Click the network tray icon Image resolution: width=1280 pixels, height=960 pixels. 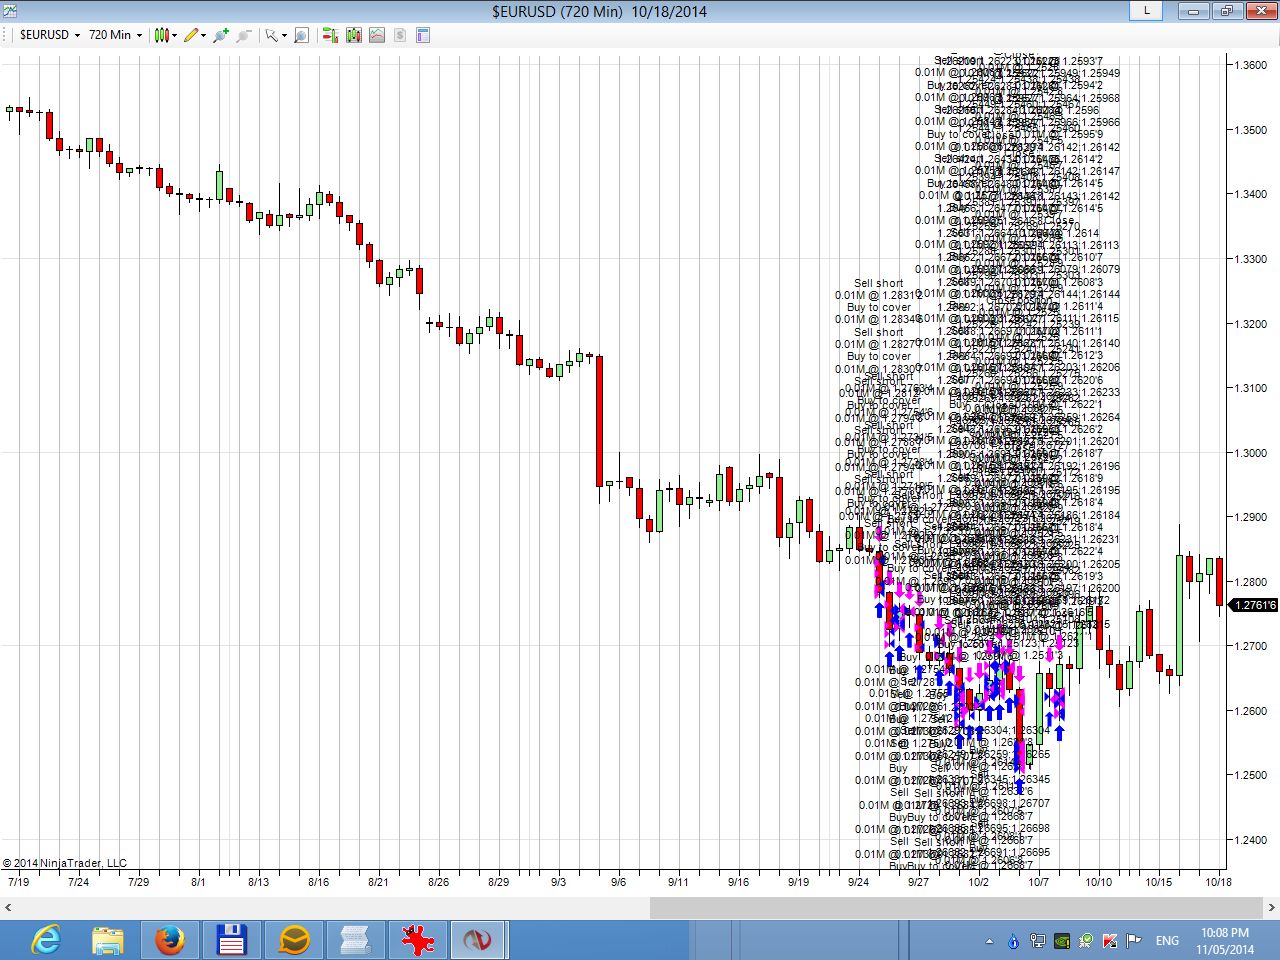(1038, 941)
